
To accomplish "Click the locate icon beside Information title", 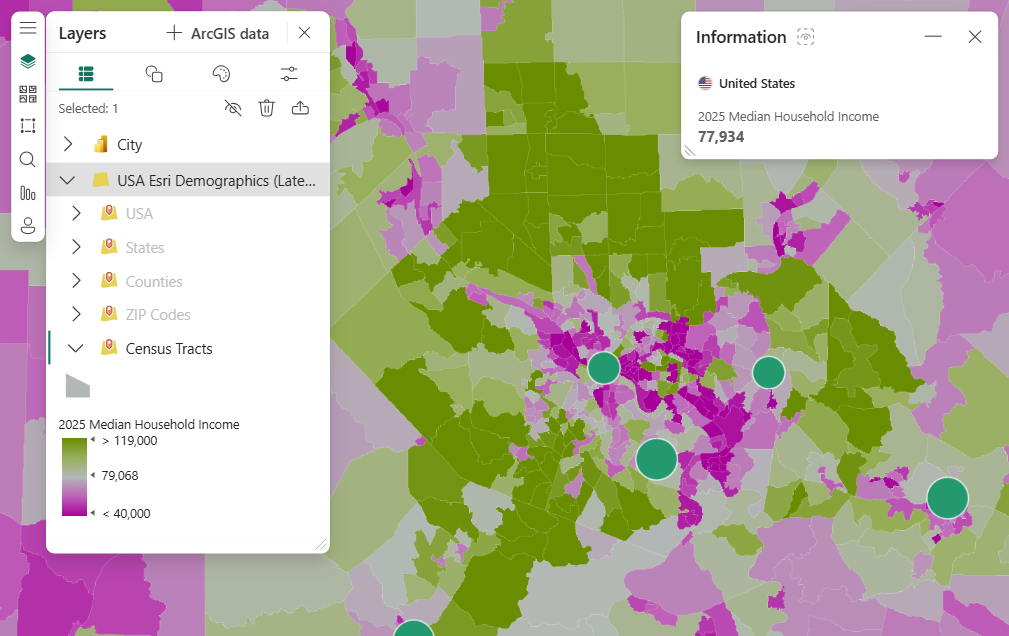I will point(805,36).
